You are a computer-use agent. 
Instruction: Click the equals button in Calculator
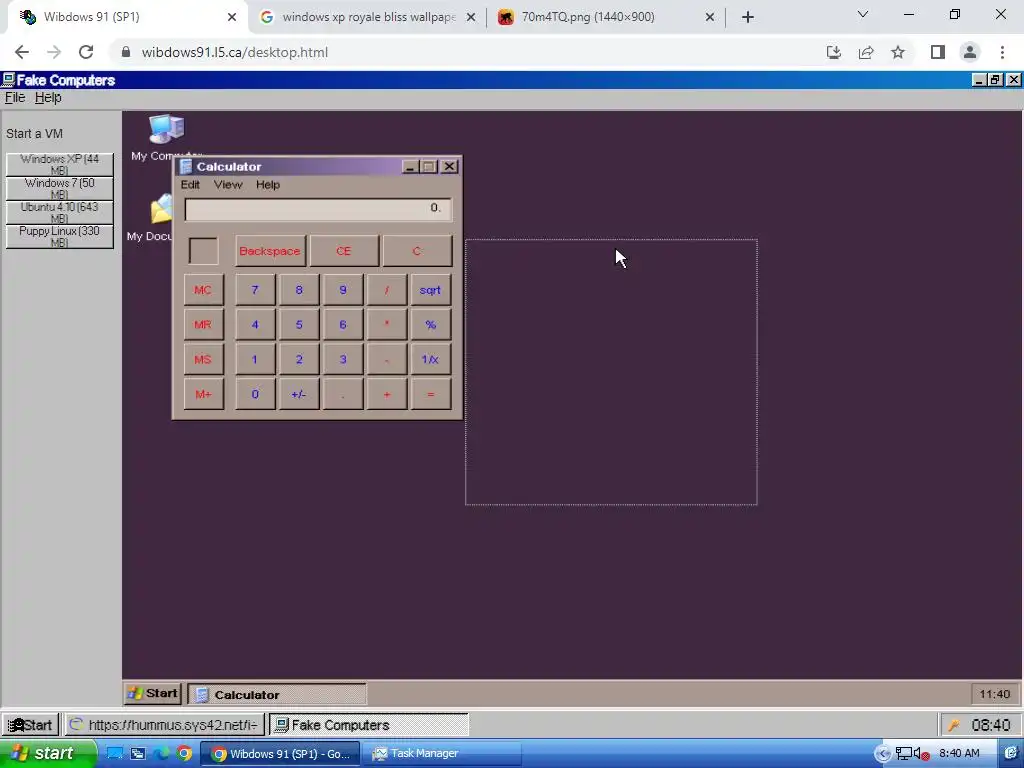(x=430, y=394)
